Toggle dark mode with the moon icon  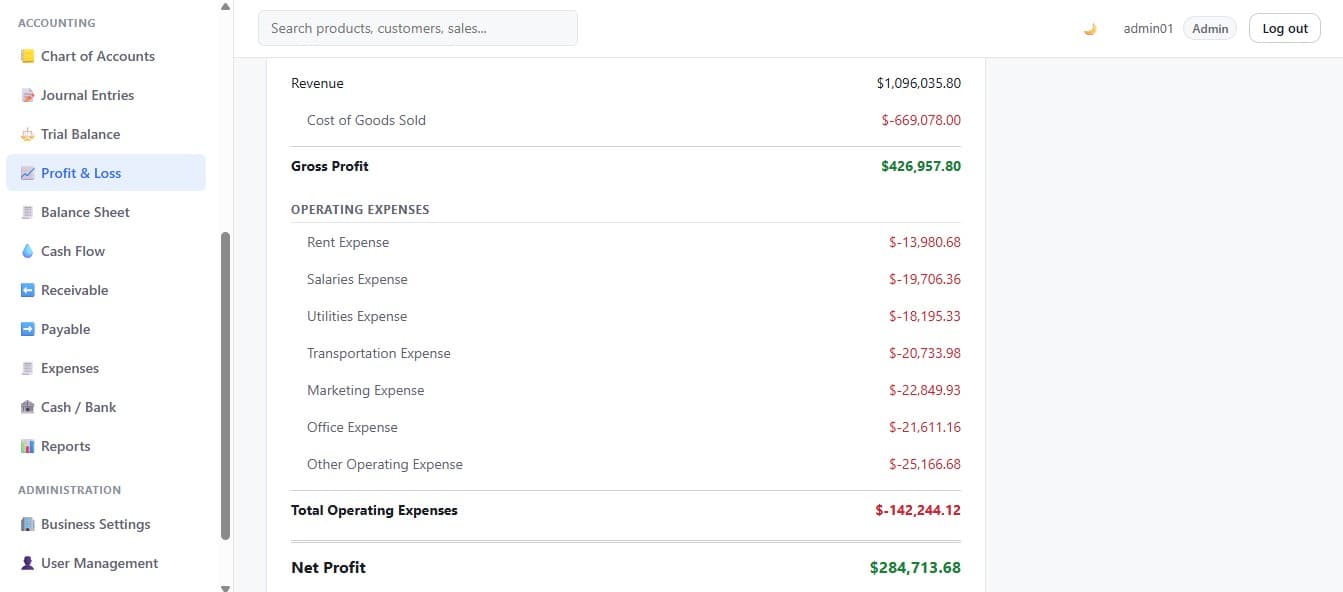click(1090, 29)
